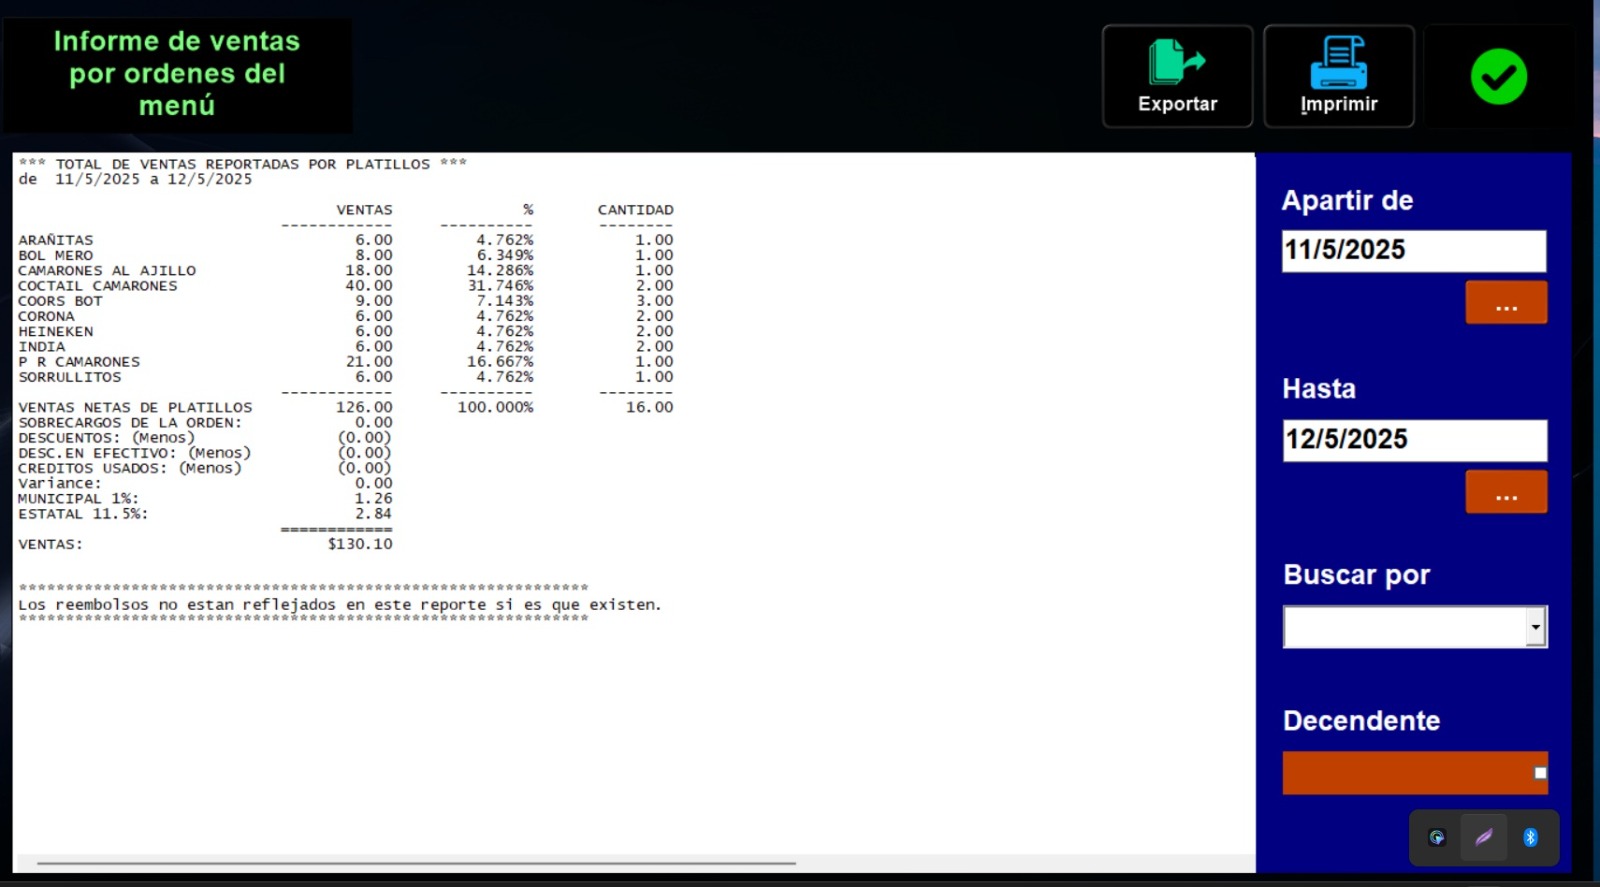Click the Apartir de date field
Viewport: 1600px width, 887px height.
[1413, 251]
